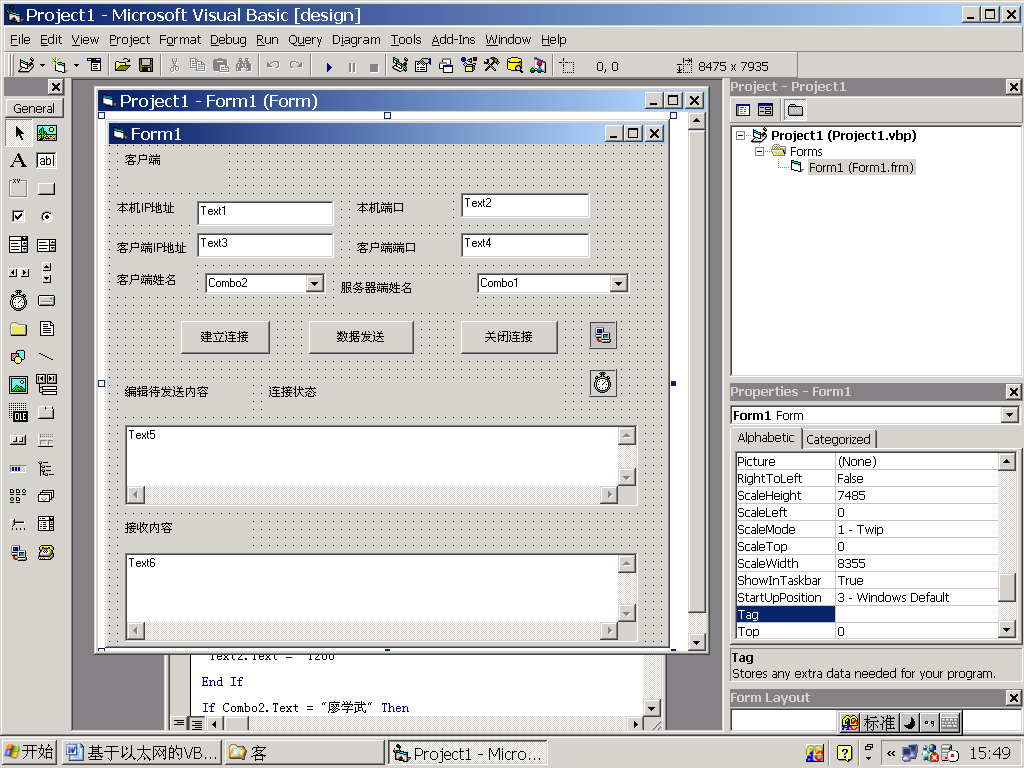Click the 本机IP地址 label on the form
Image resolution: width=1024 pixels, height=768 pixels.
point(146,208)
